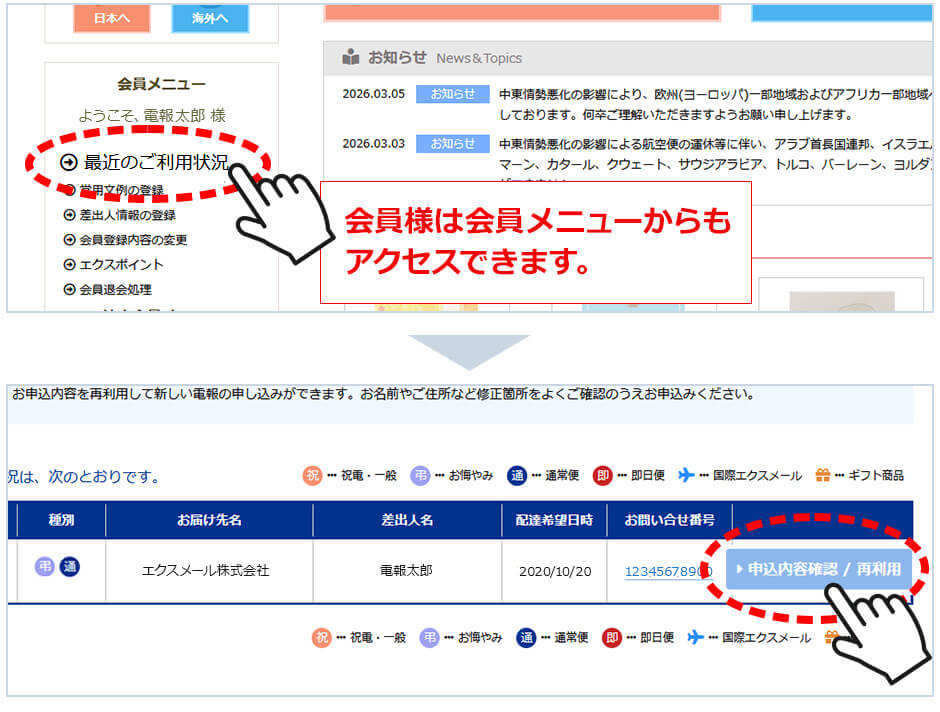The height and width of the screenshot is (712, 940).
Task: Click the 通 icon in the table row
Action: tap(69, 567)
